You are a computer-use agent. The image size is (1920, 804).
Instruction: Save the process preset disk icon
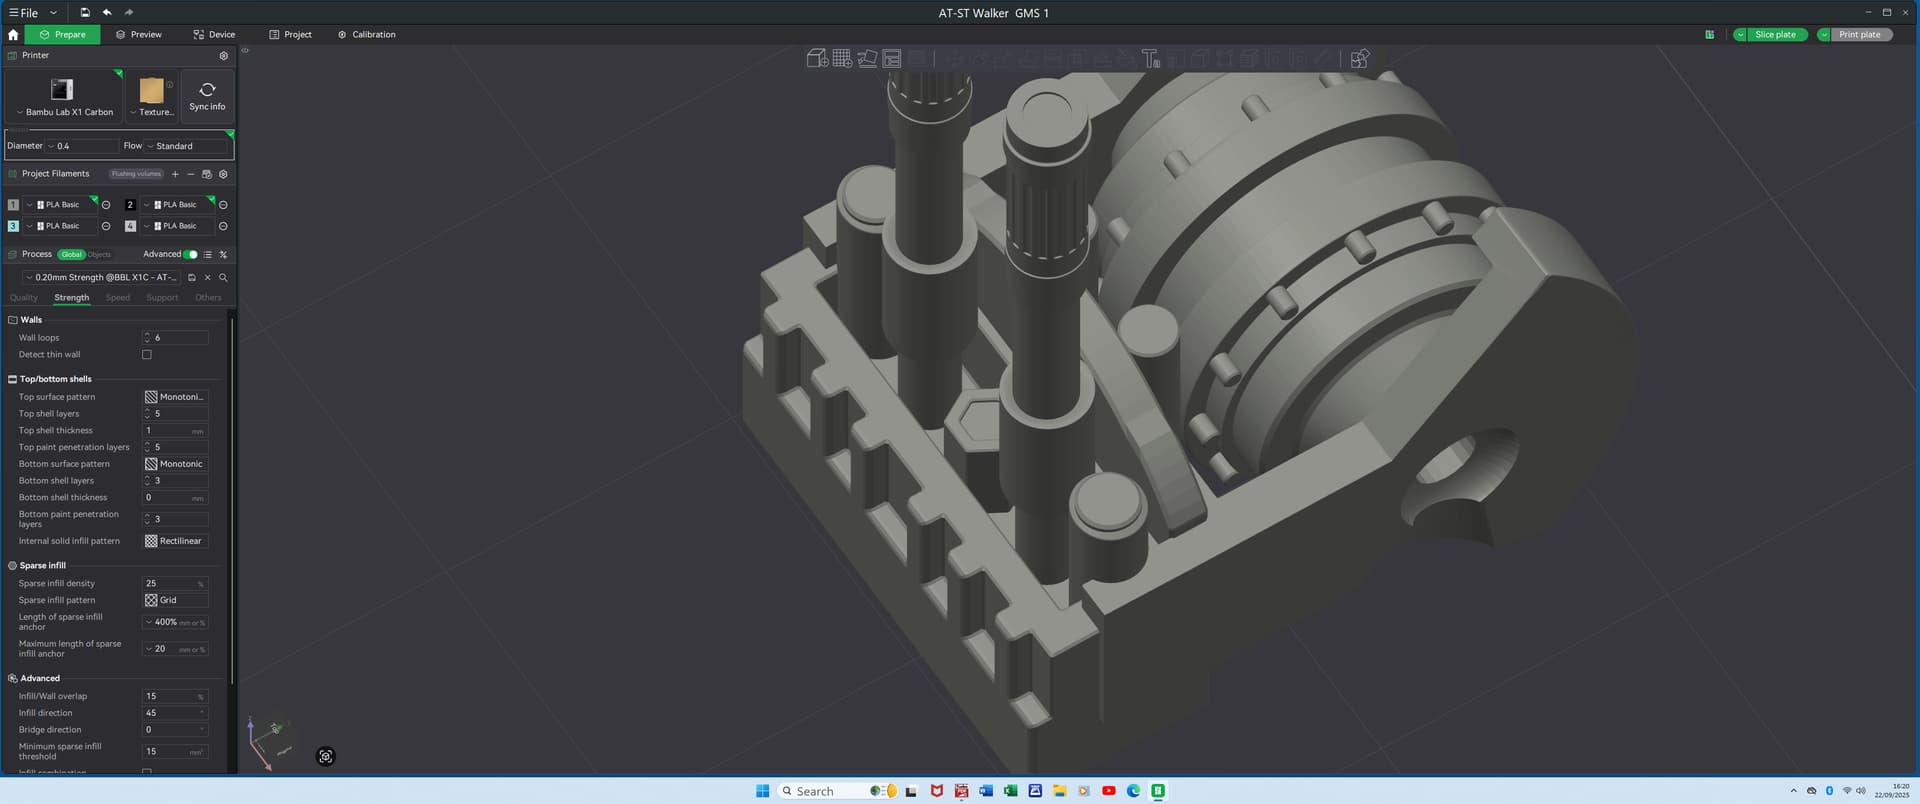(192, 278)
